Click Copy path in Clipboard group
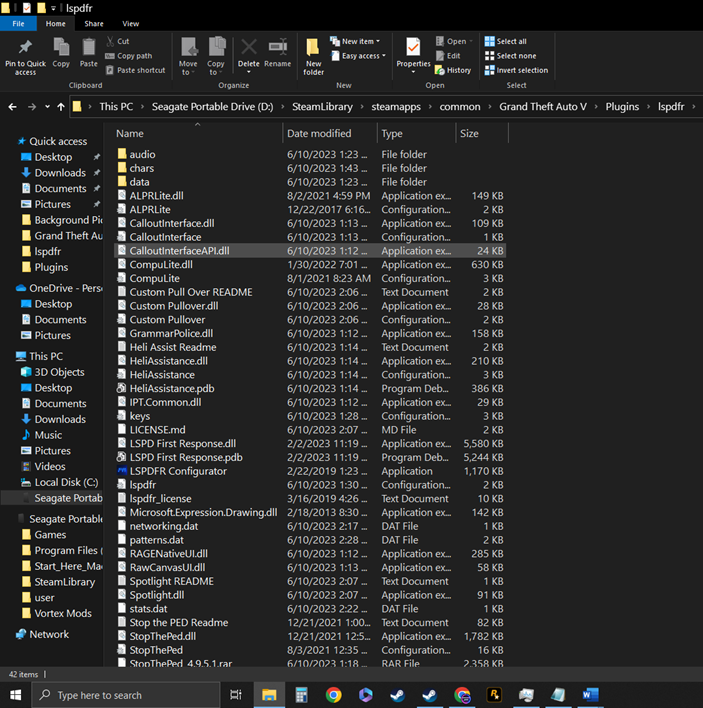This screenshot has width=703, height=708. tap(134, 56)
